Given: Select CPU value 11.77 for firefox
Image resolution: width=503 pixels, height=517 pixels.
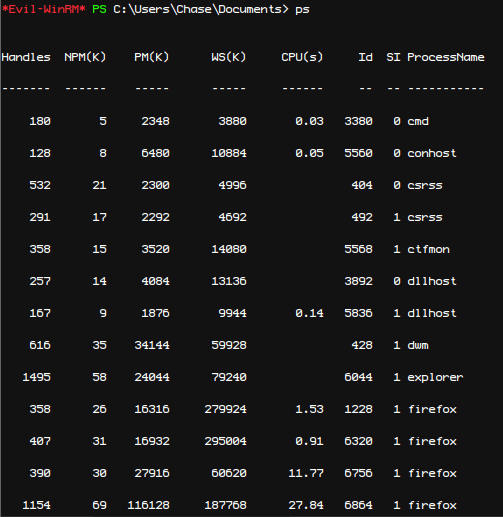Looking at the screenshot, I should click(x=306, y=473).
